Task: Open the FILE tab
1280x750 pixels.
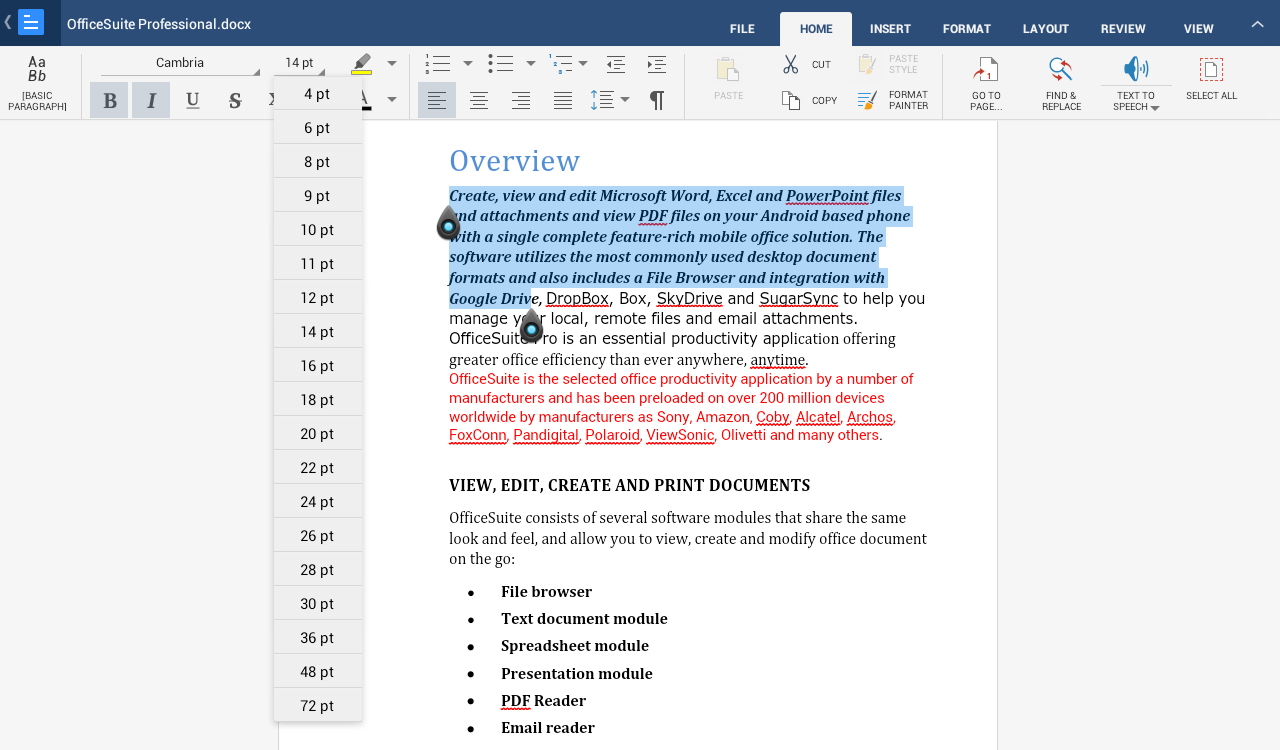Action: pyautogui.click(x=742, y=29)
